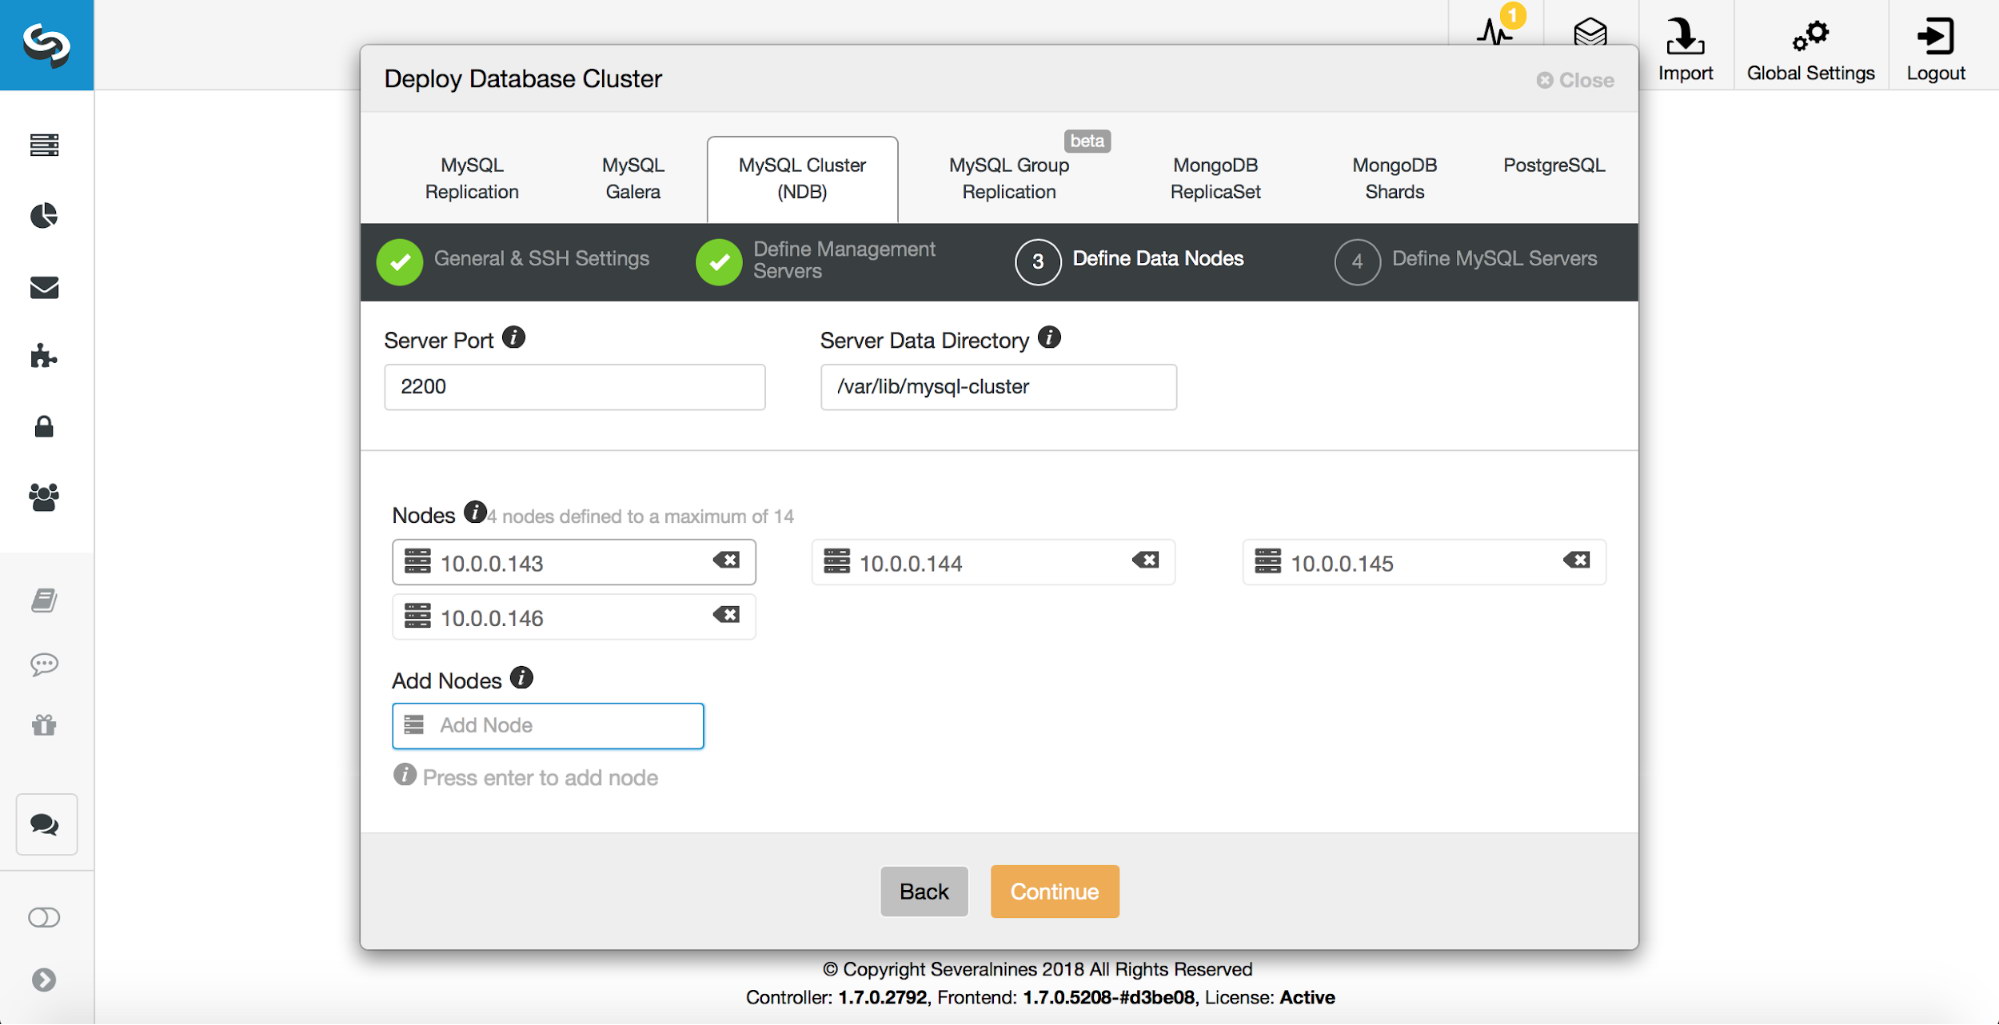Switch to MongoDB Shards tab
Image resolution: width=1999 pixels, height=1025 pixels.
click(x=1394, y=178)
